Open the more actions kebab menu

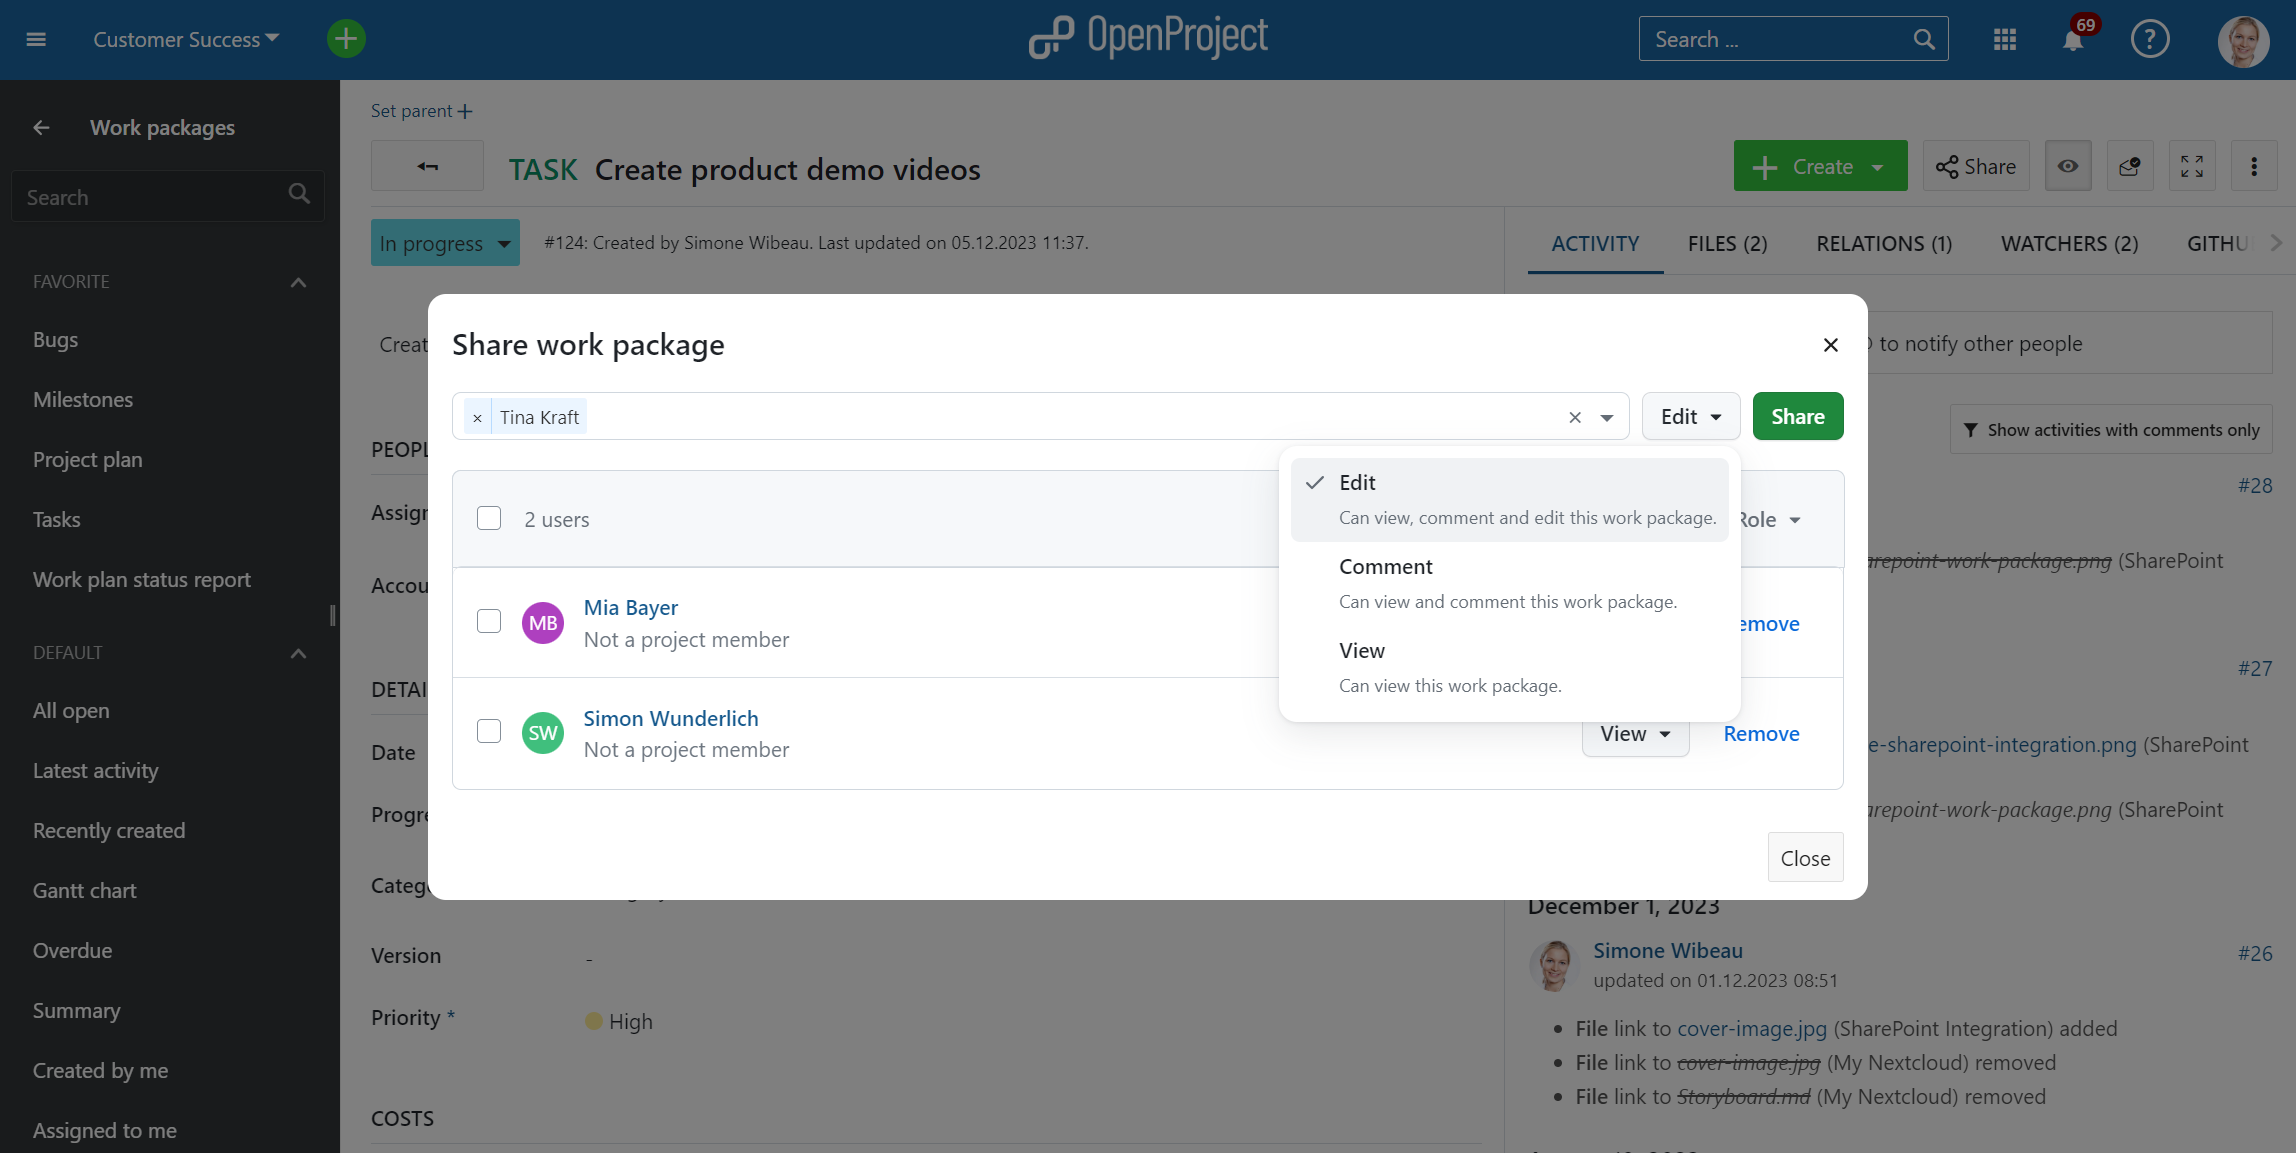2254,165
